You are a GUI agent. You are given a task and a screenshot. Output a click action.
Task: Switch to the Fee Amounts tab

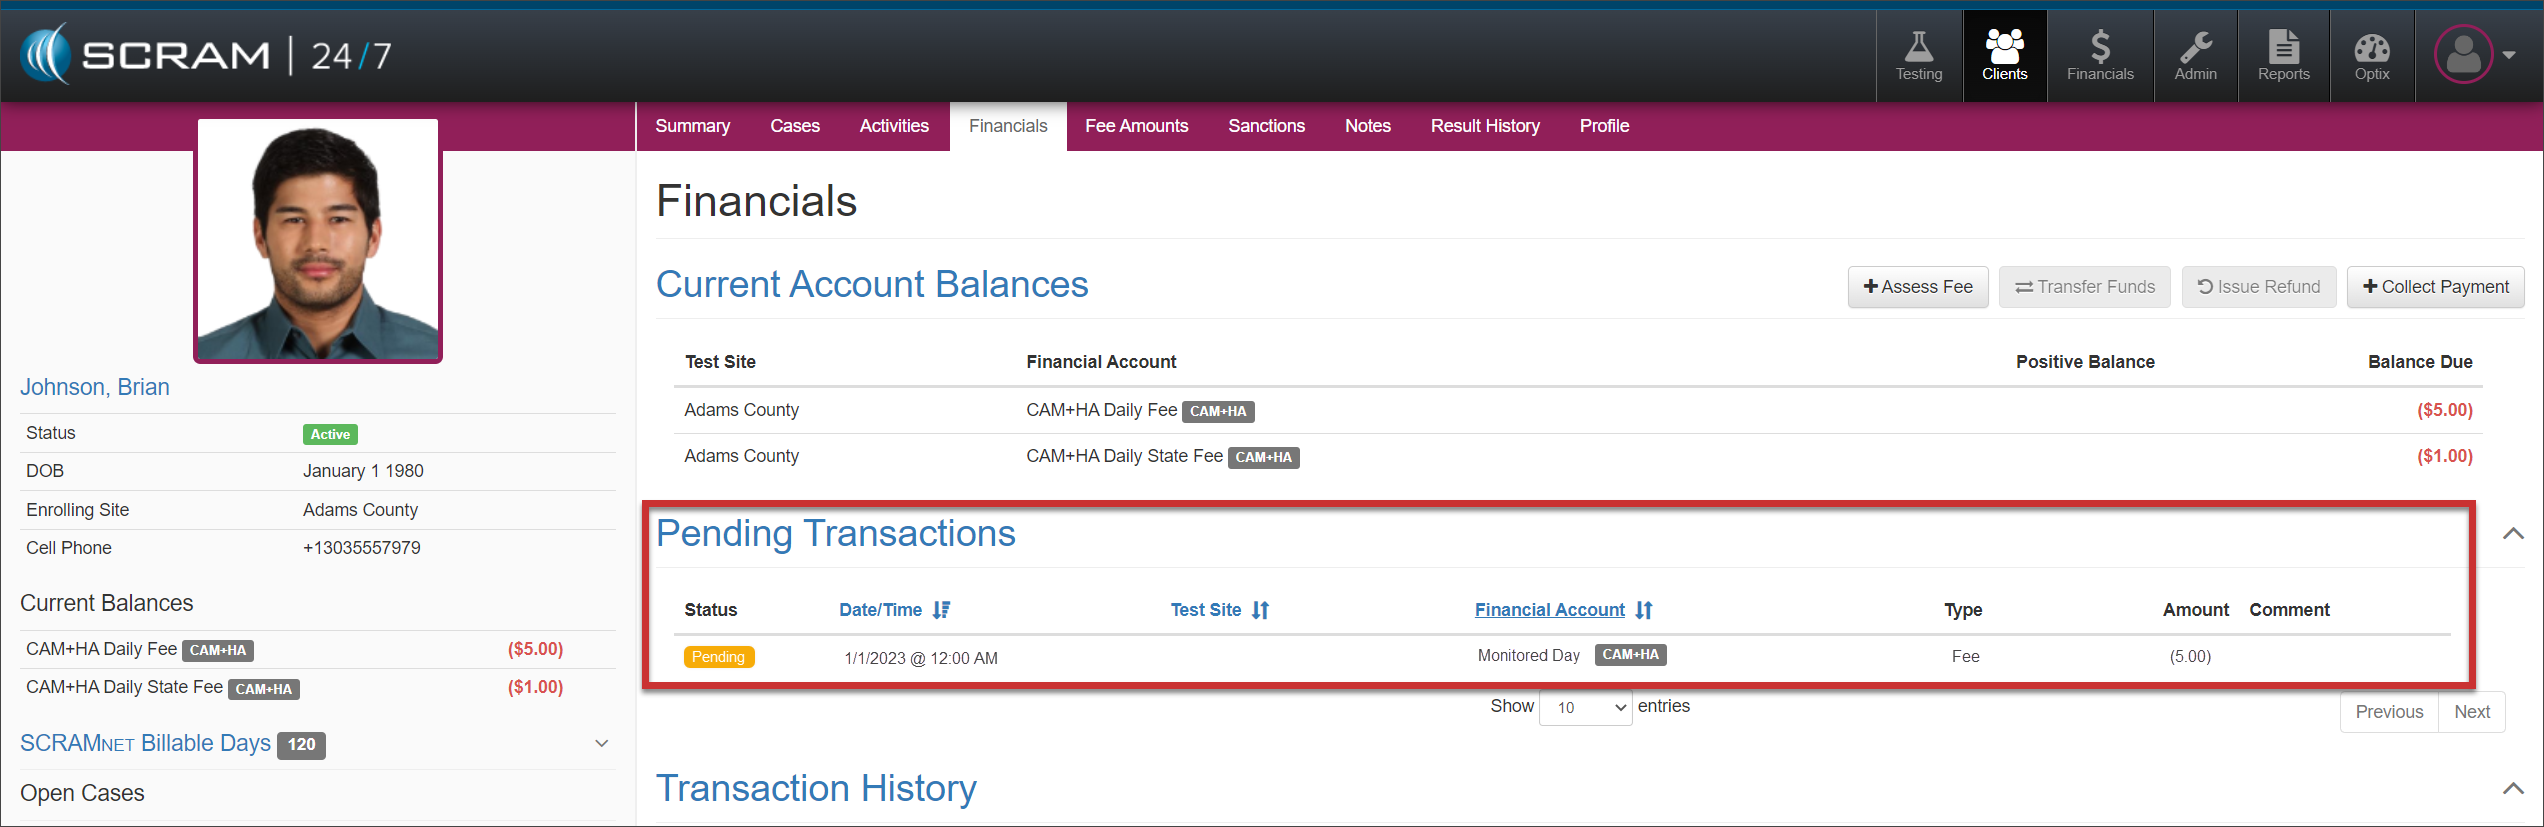[1136, 126]
